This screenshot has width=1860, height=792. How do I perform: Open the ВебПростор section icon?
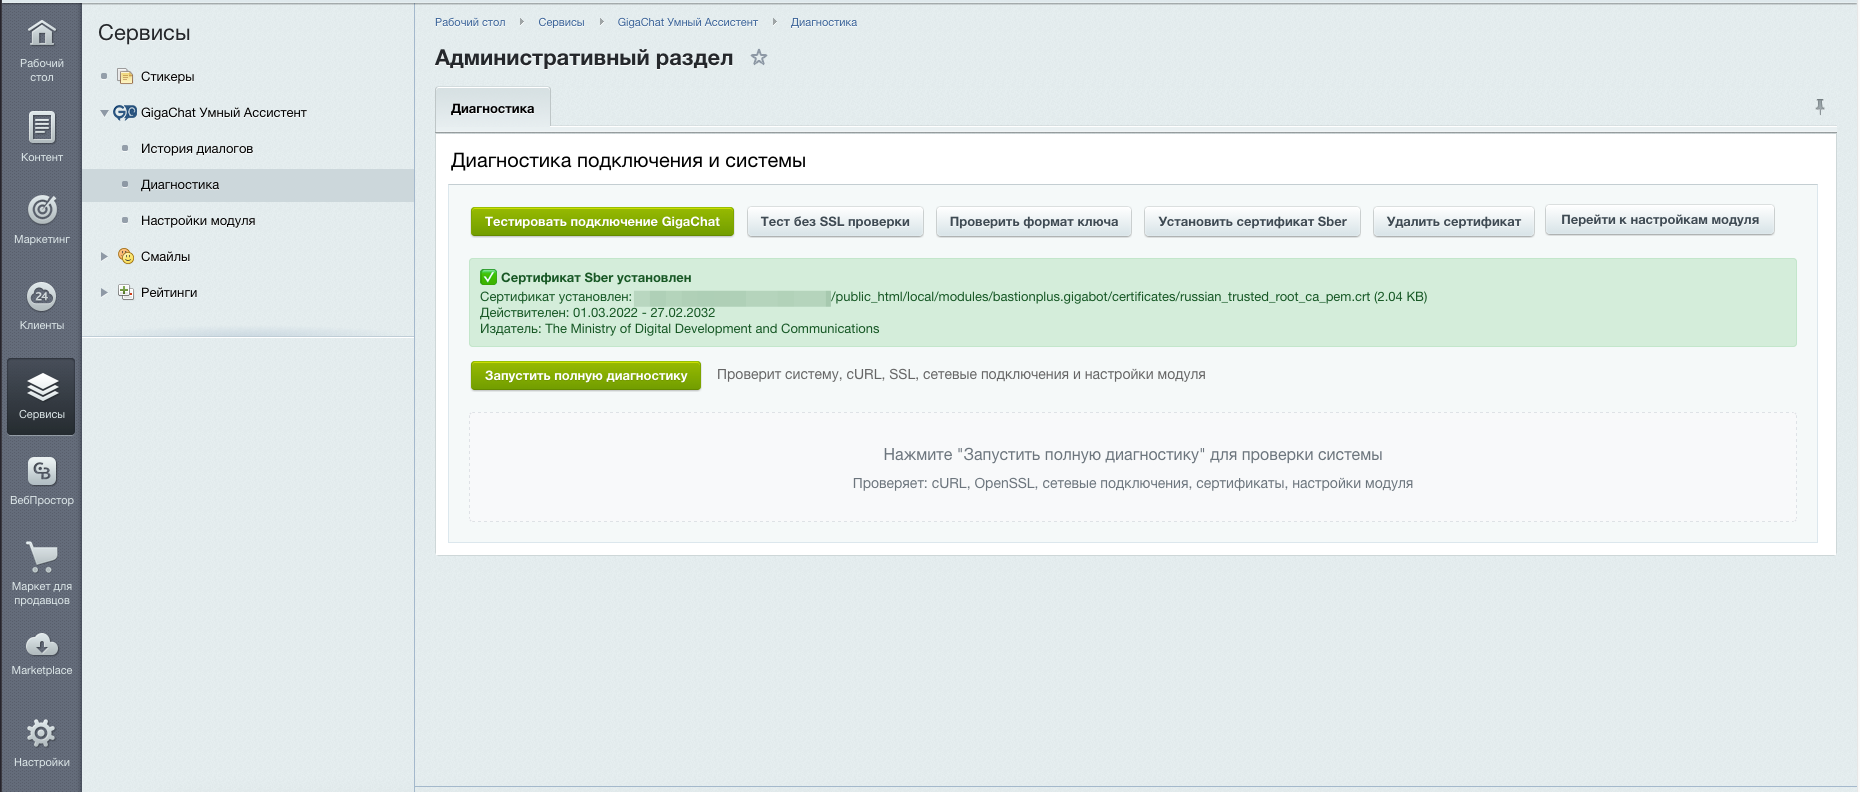[x=41, y=471]
